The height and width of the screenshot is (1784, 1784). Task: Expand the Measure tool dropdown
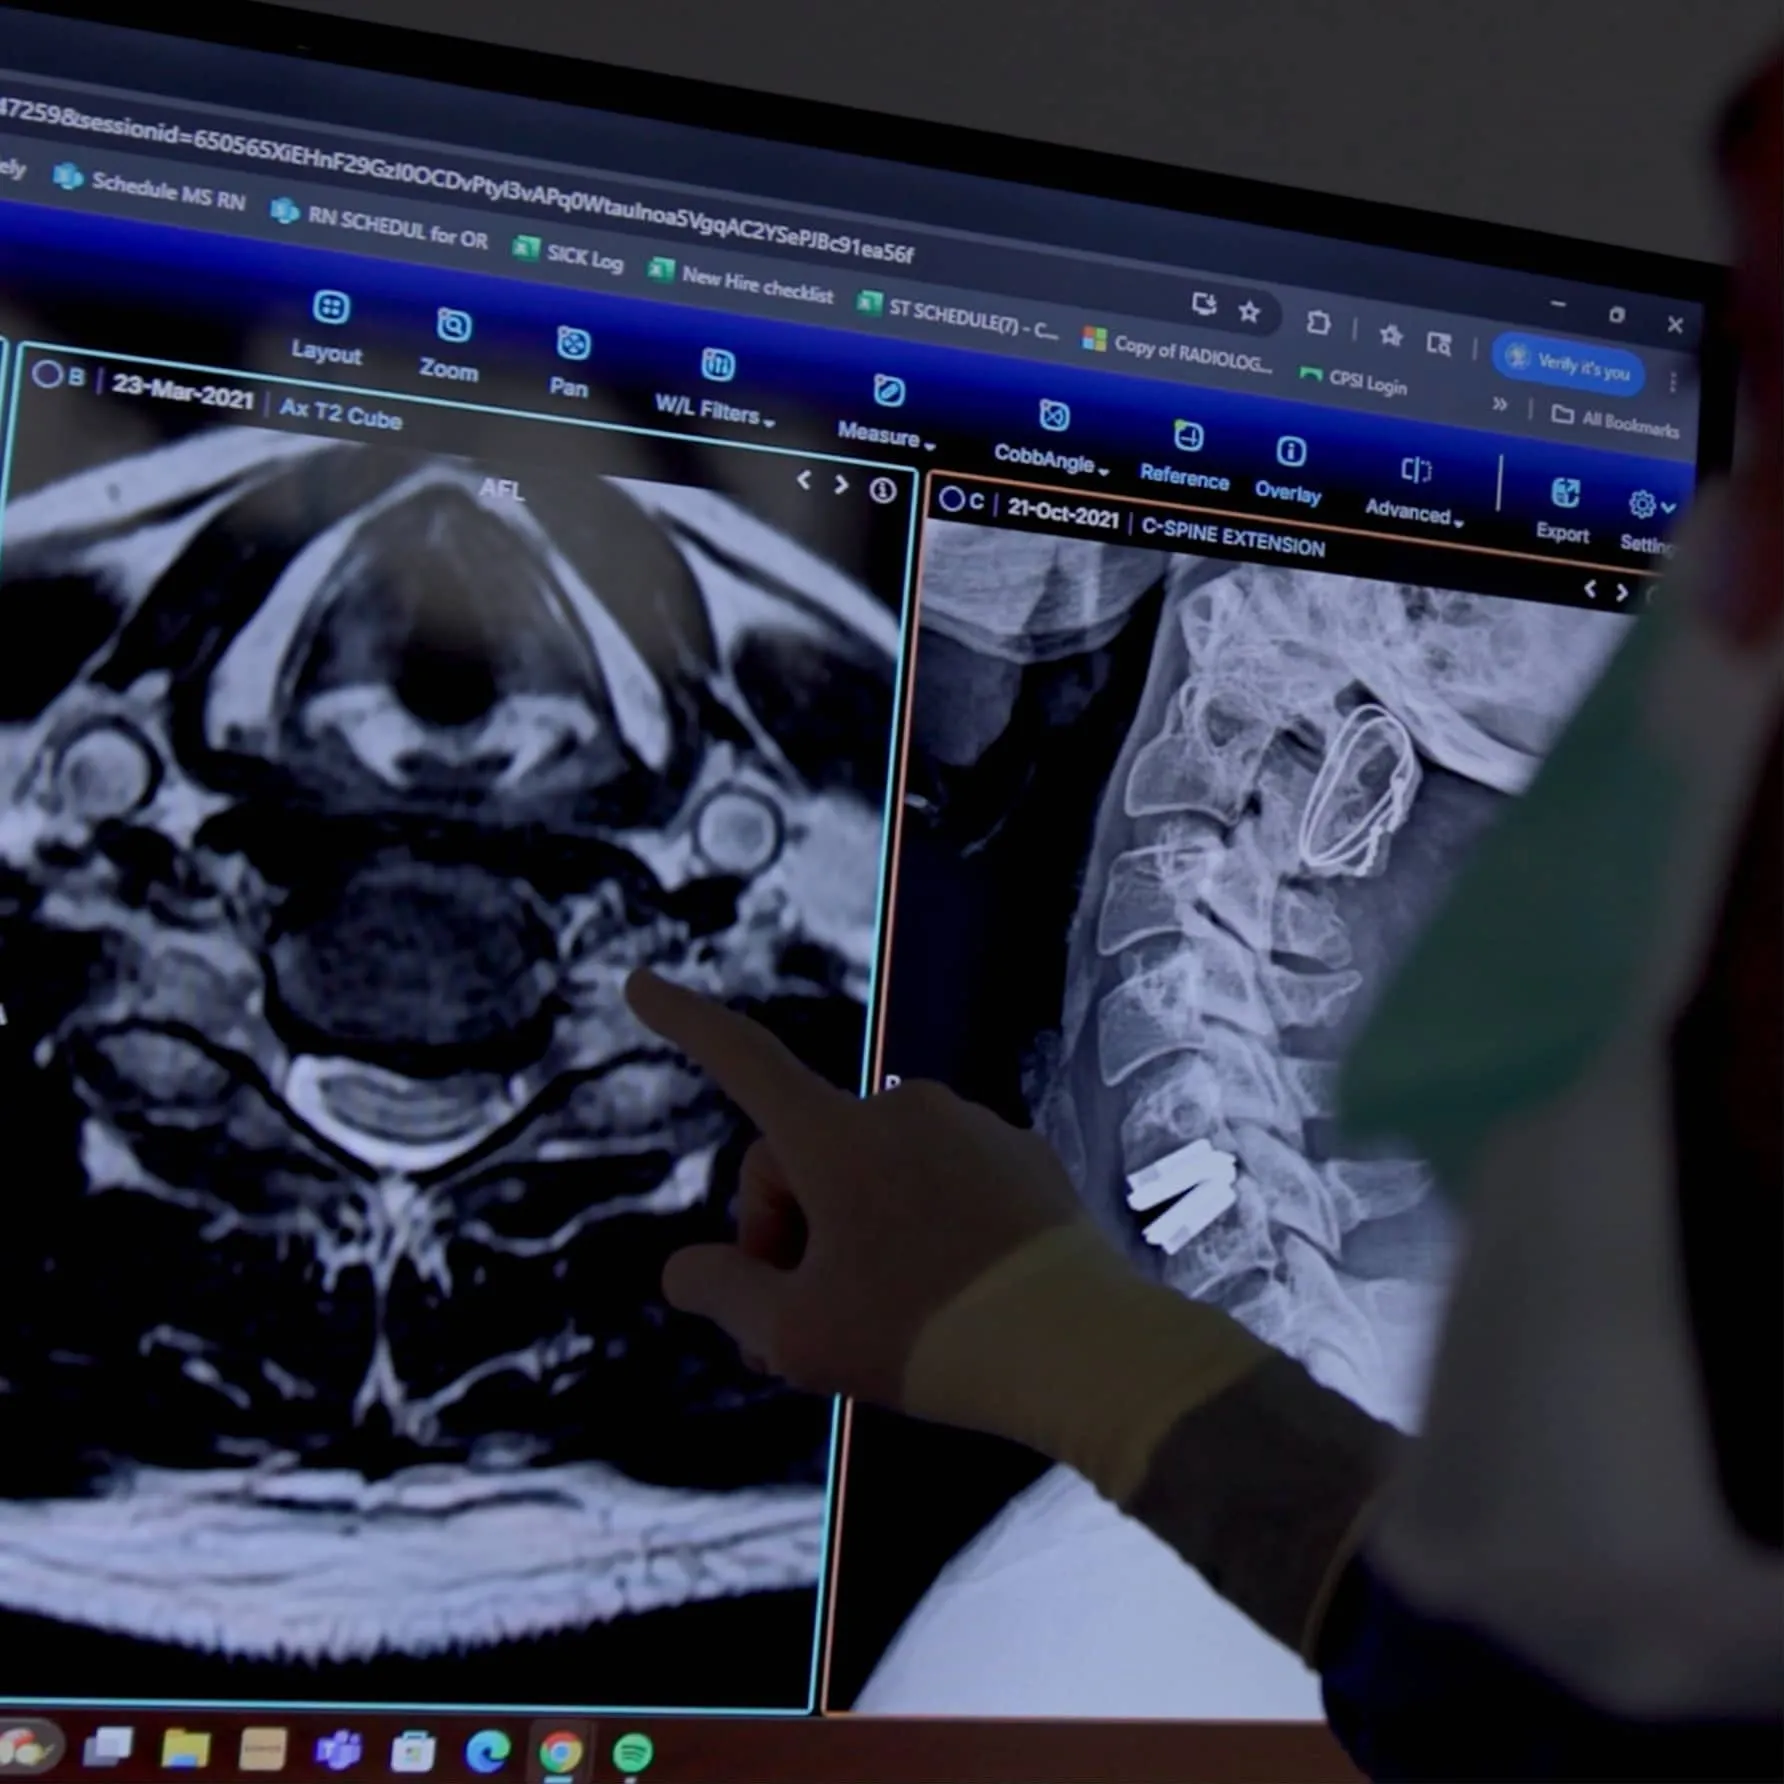pyautogui.click(x=884, y=413)
